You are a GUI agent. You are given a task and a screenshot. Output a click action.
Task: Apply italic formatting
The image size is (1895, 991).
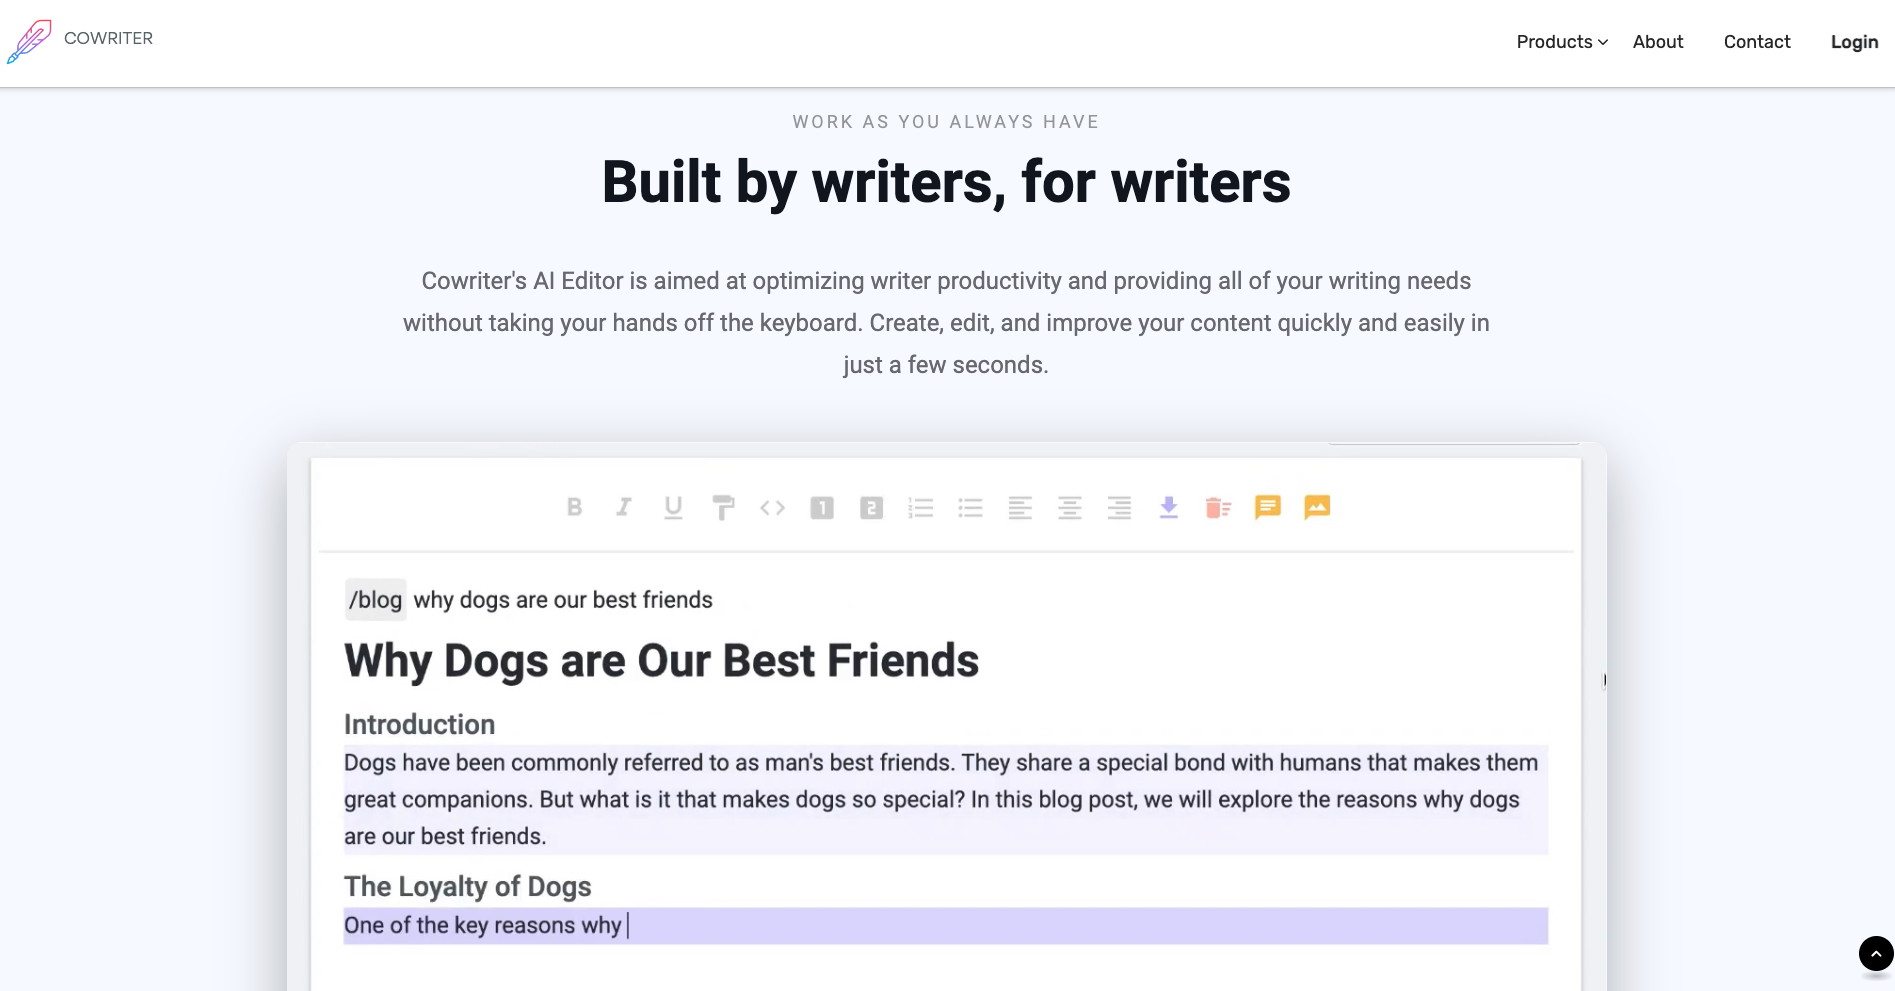pyautogui.click(x=623, y=507)
